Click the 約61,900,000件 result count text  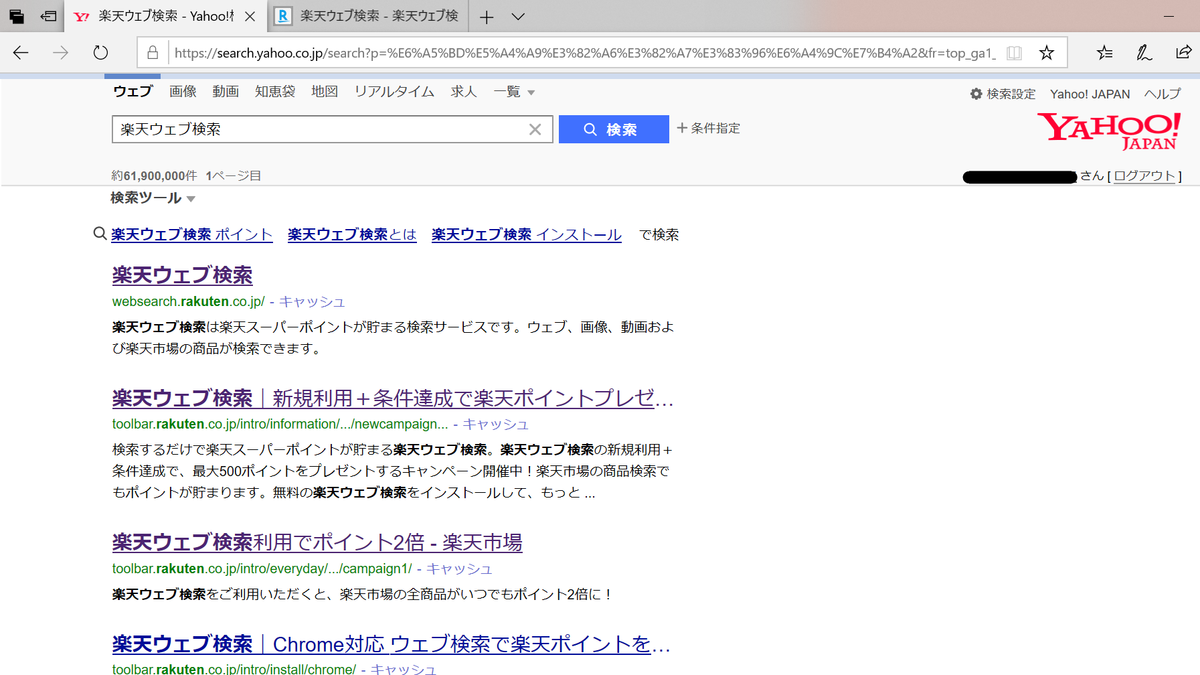pyautogui.click(x=155, y=175)
